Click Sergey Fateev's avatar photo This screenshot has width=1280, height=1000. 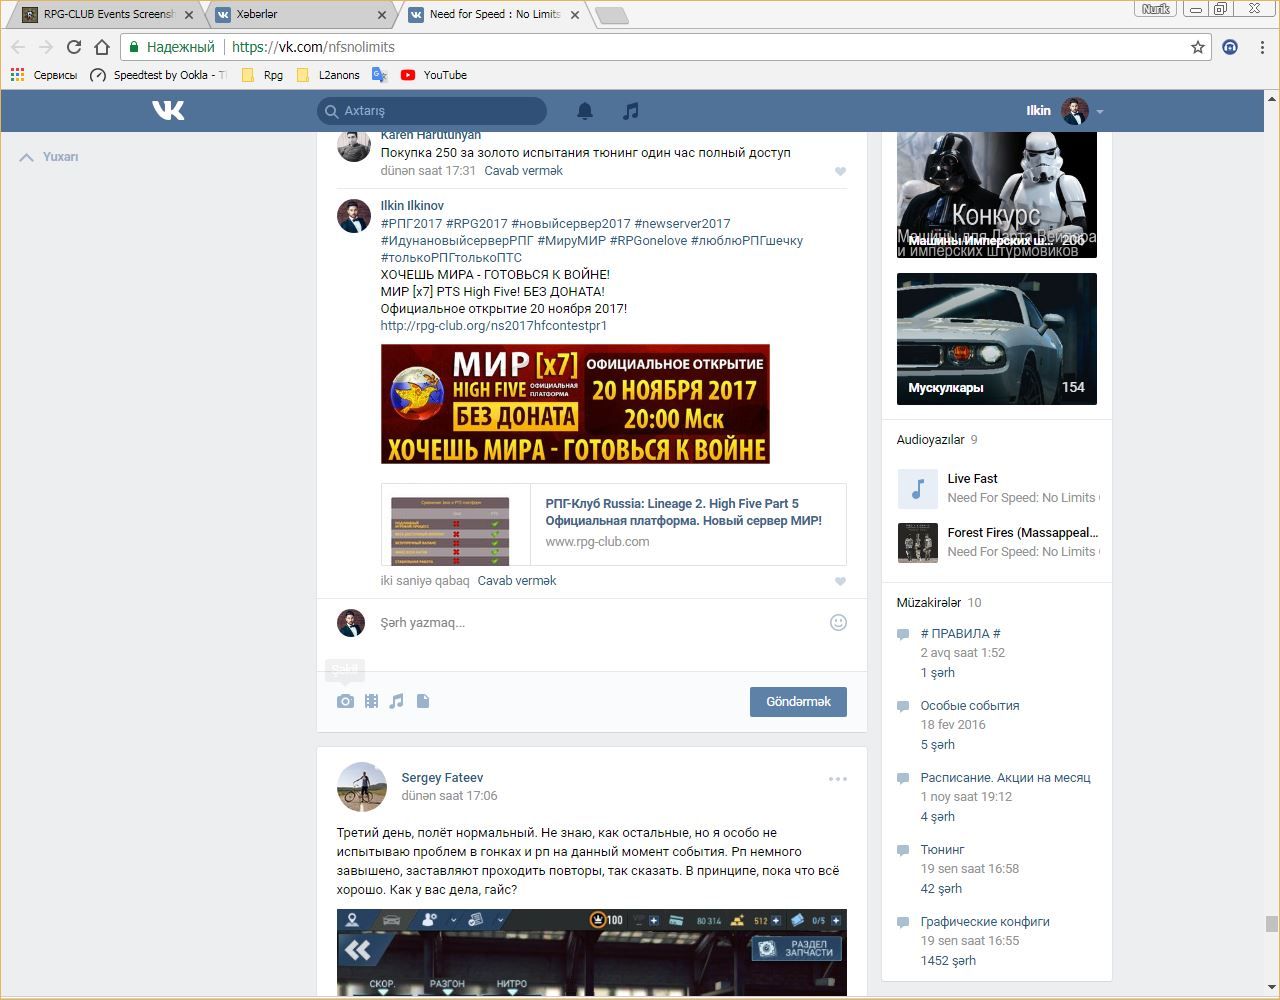click(x=361, y=787)
